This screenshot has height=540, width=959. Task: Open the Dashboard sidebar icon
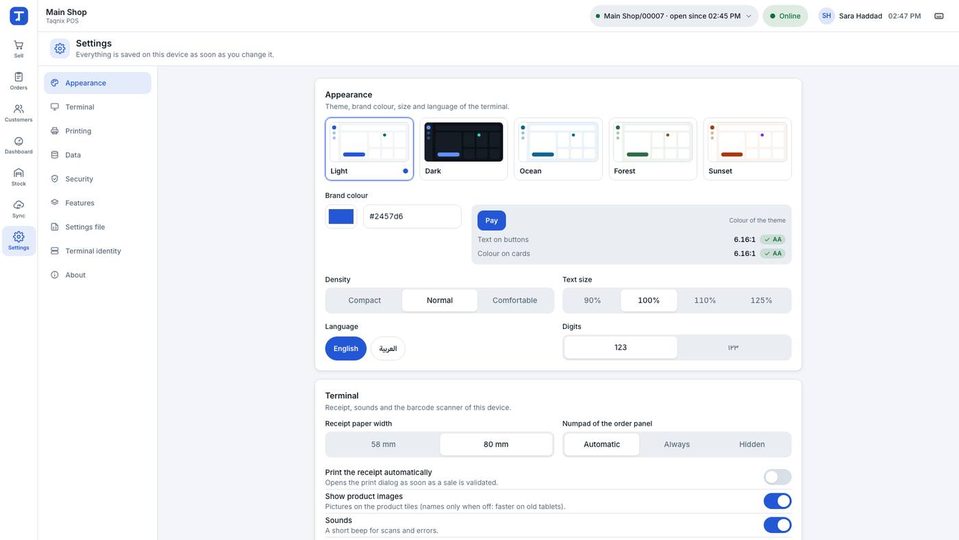coord(18,145)
